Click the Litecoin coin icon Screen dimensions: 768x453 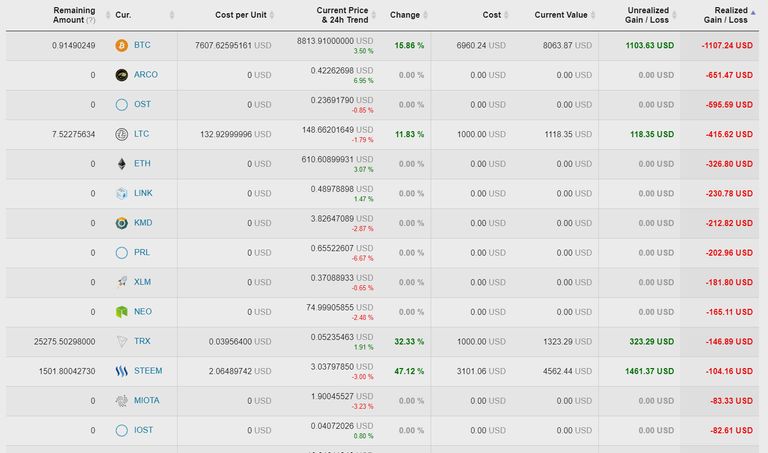[x=121, y=134]
